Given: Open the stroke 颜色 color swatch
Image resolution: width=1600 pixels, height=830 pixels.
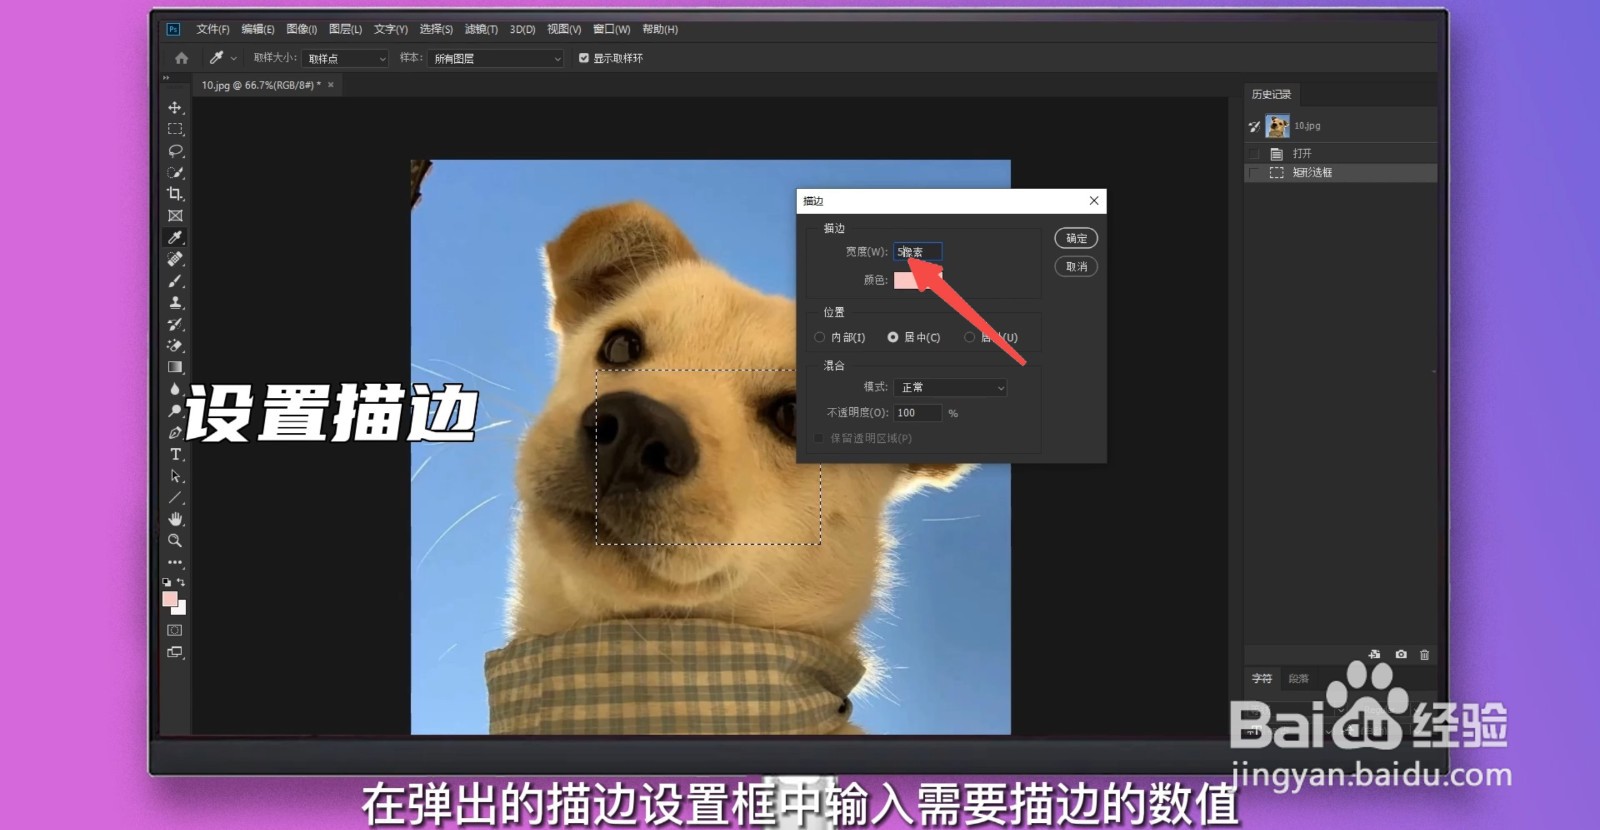Looking at the screenshot, I should point(917,280).
